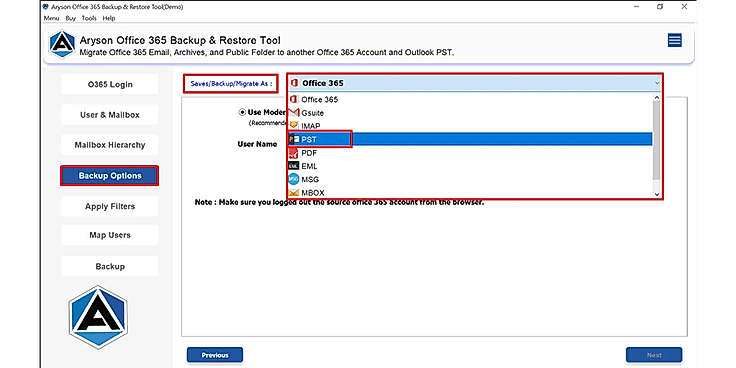
Task: Go to the Map Users step
Action: point(110,235)
